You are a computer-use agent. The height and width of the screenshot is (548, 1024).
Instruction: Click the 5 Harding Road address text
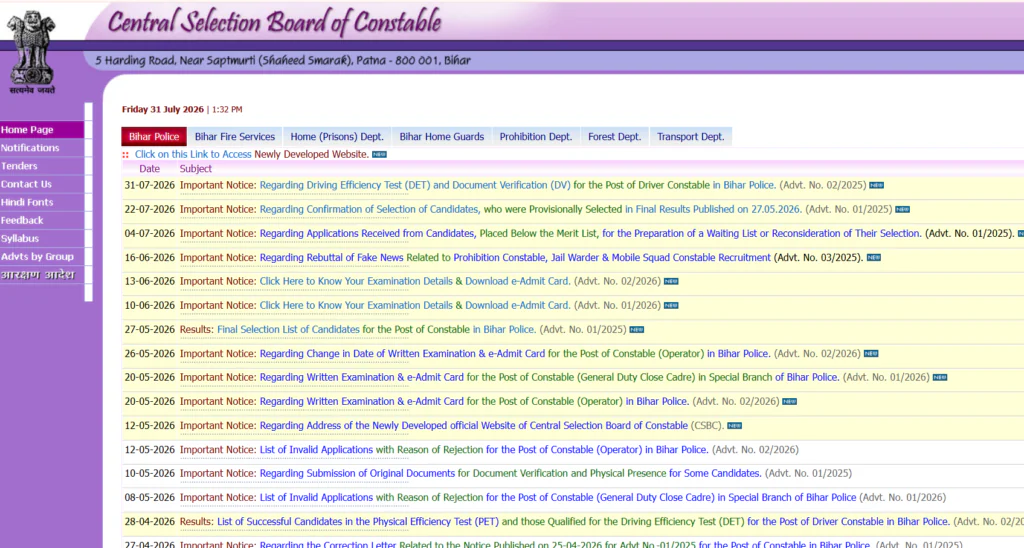[x=283, y=61]
